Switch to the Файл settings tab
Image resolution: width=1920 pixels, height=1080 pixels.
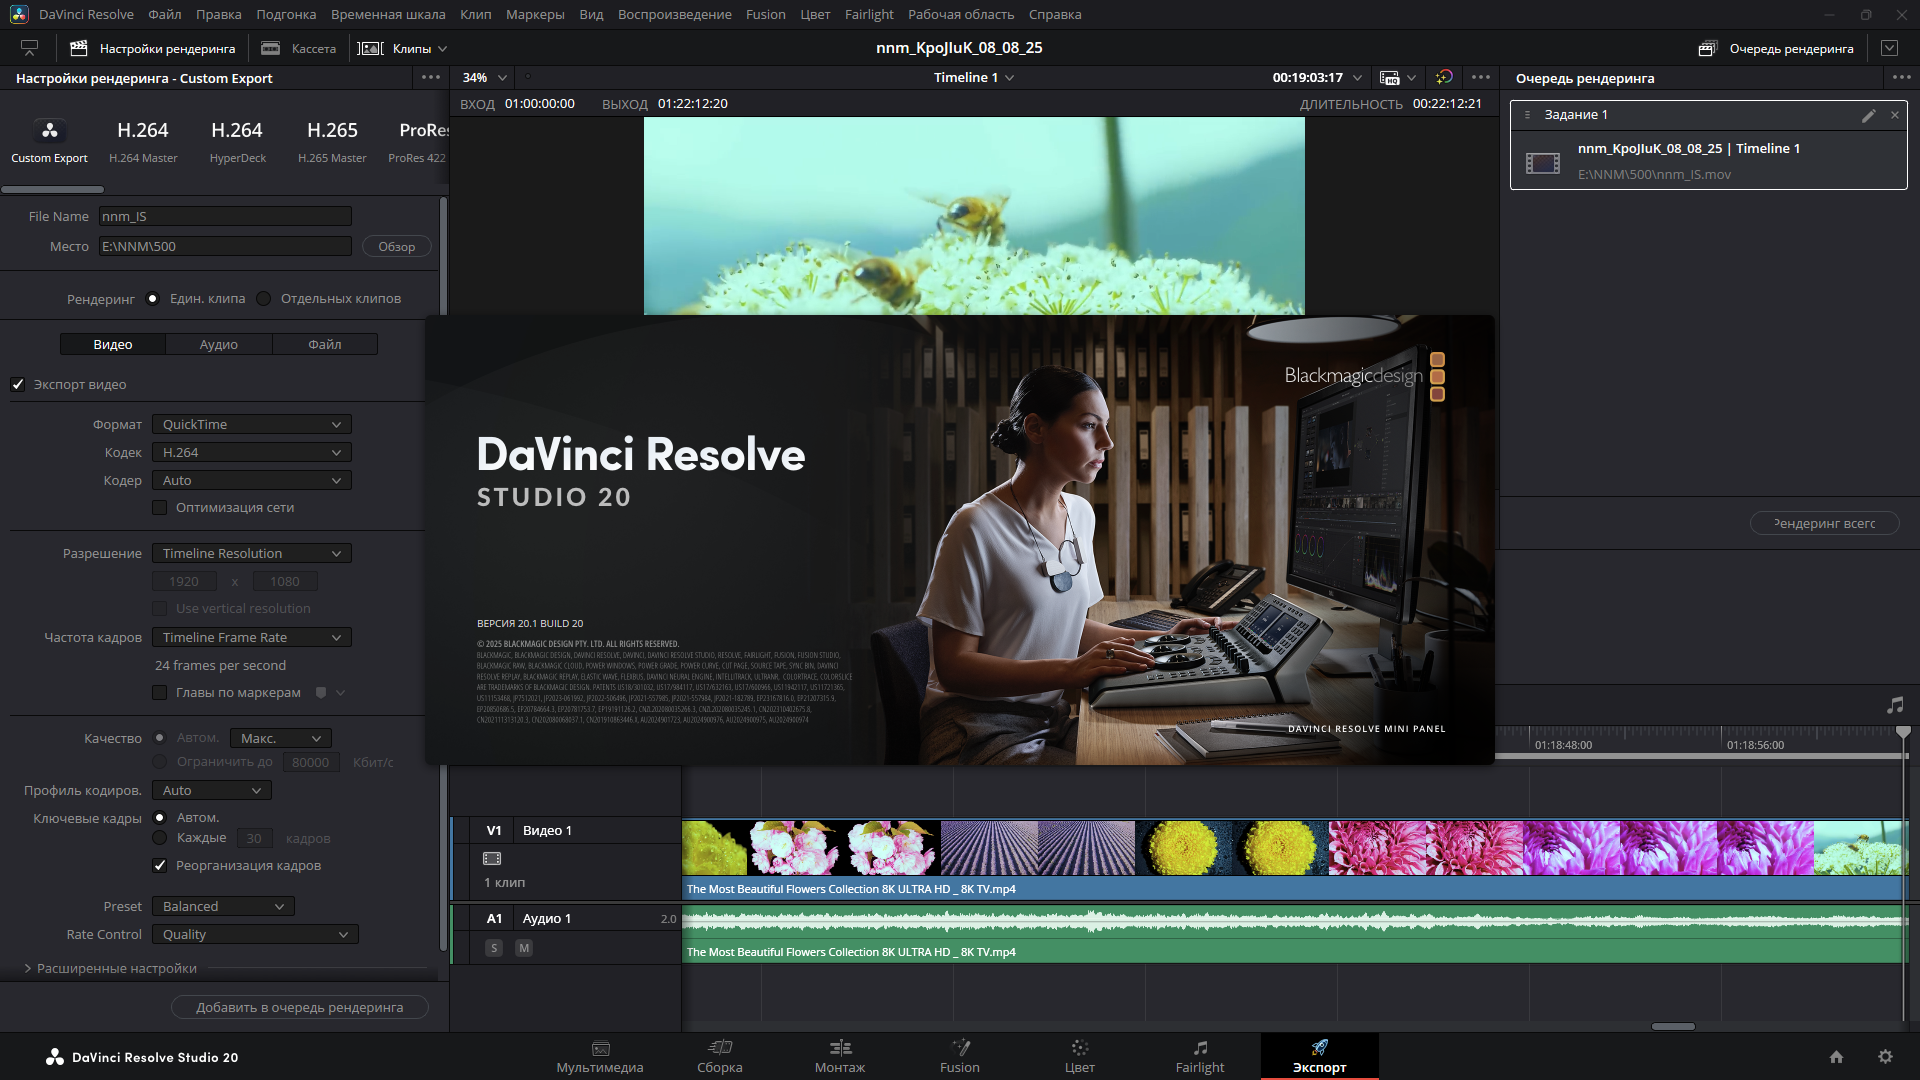tap(325, 344)
